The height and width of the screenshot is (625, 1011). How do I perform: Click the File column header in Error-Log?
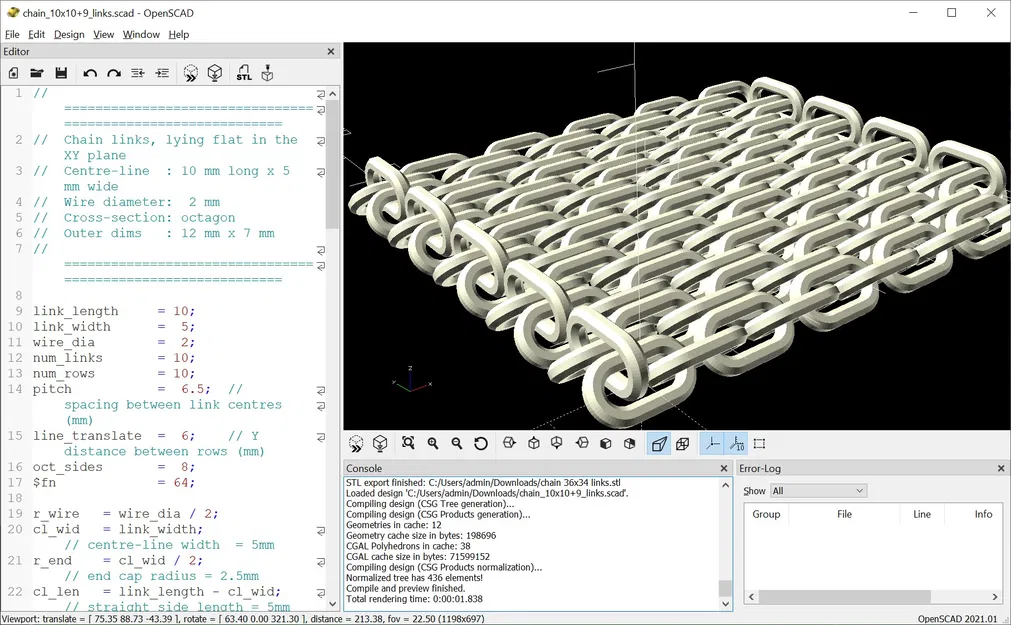point(845,514)
